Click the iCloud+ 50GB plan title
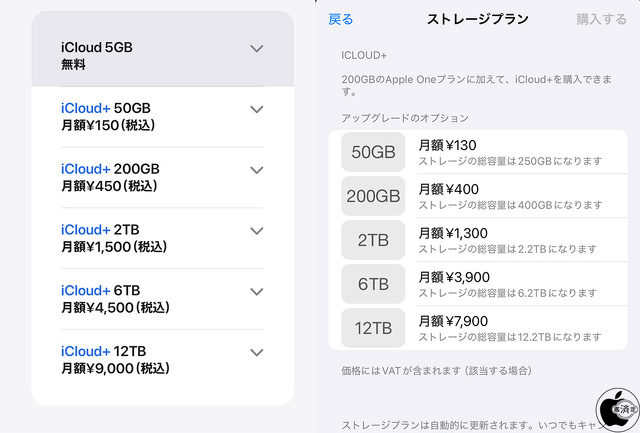 click(x=106, y=108)
